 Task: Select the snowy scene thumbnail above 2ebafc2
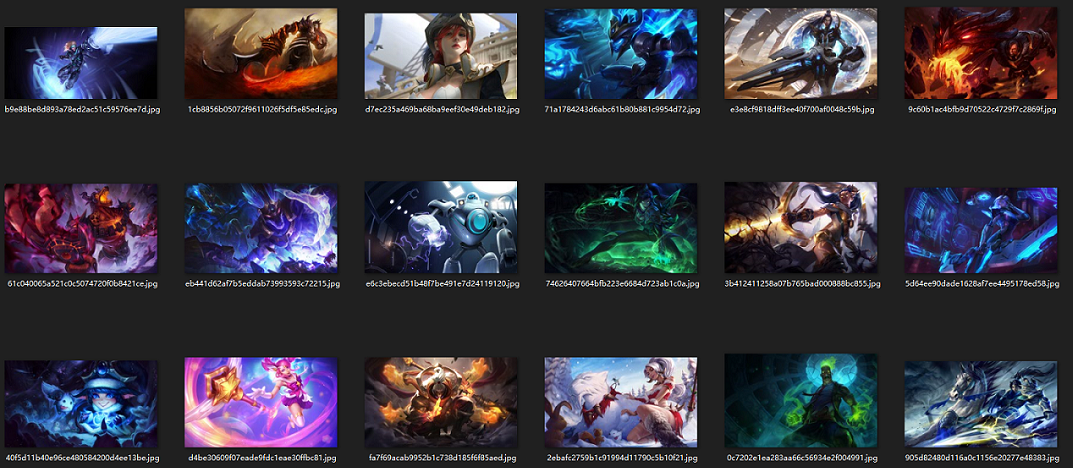tap(621, 402)
